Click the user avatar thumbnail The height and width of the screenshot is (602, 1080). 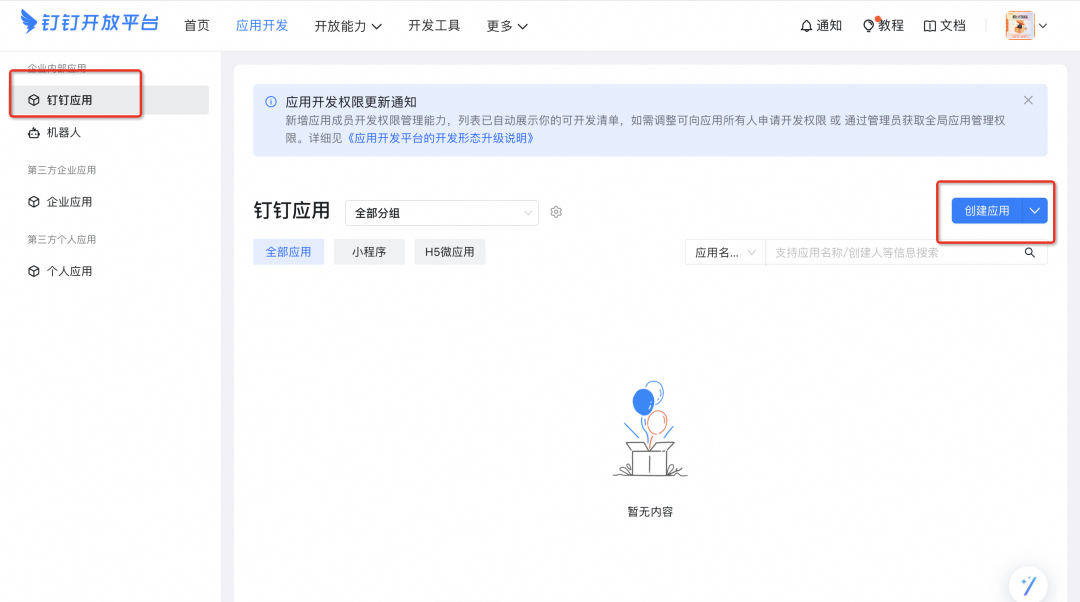point(1019,26)
